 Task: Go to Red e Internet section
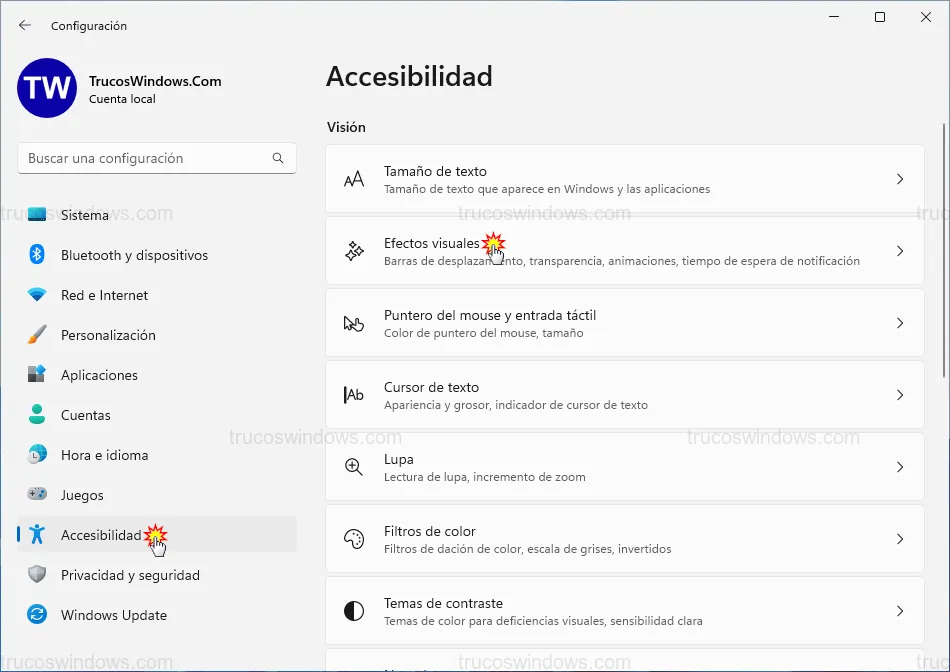(104, 295)
